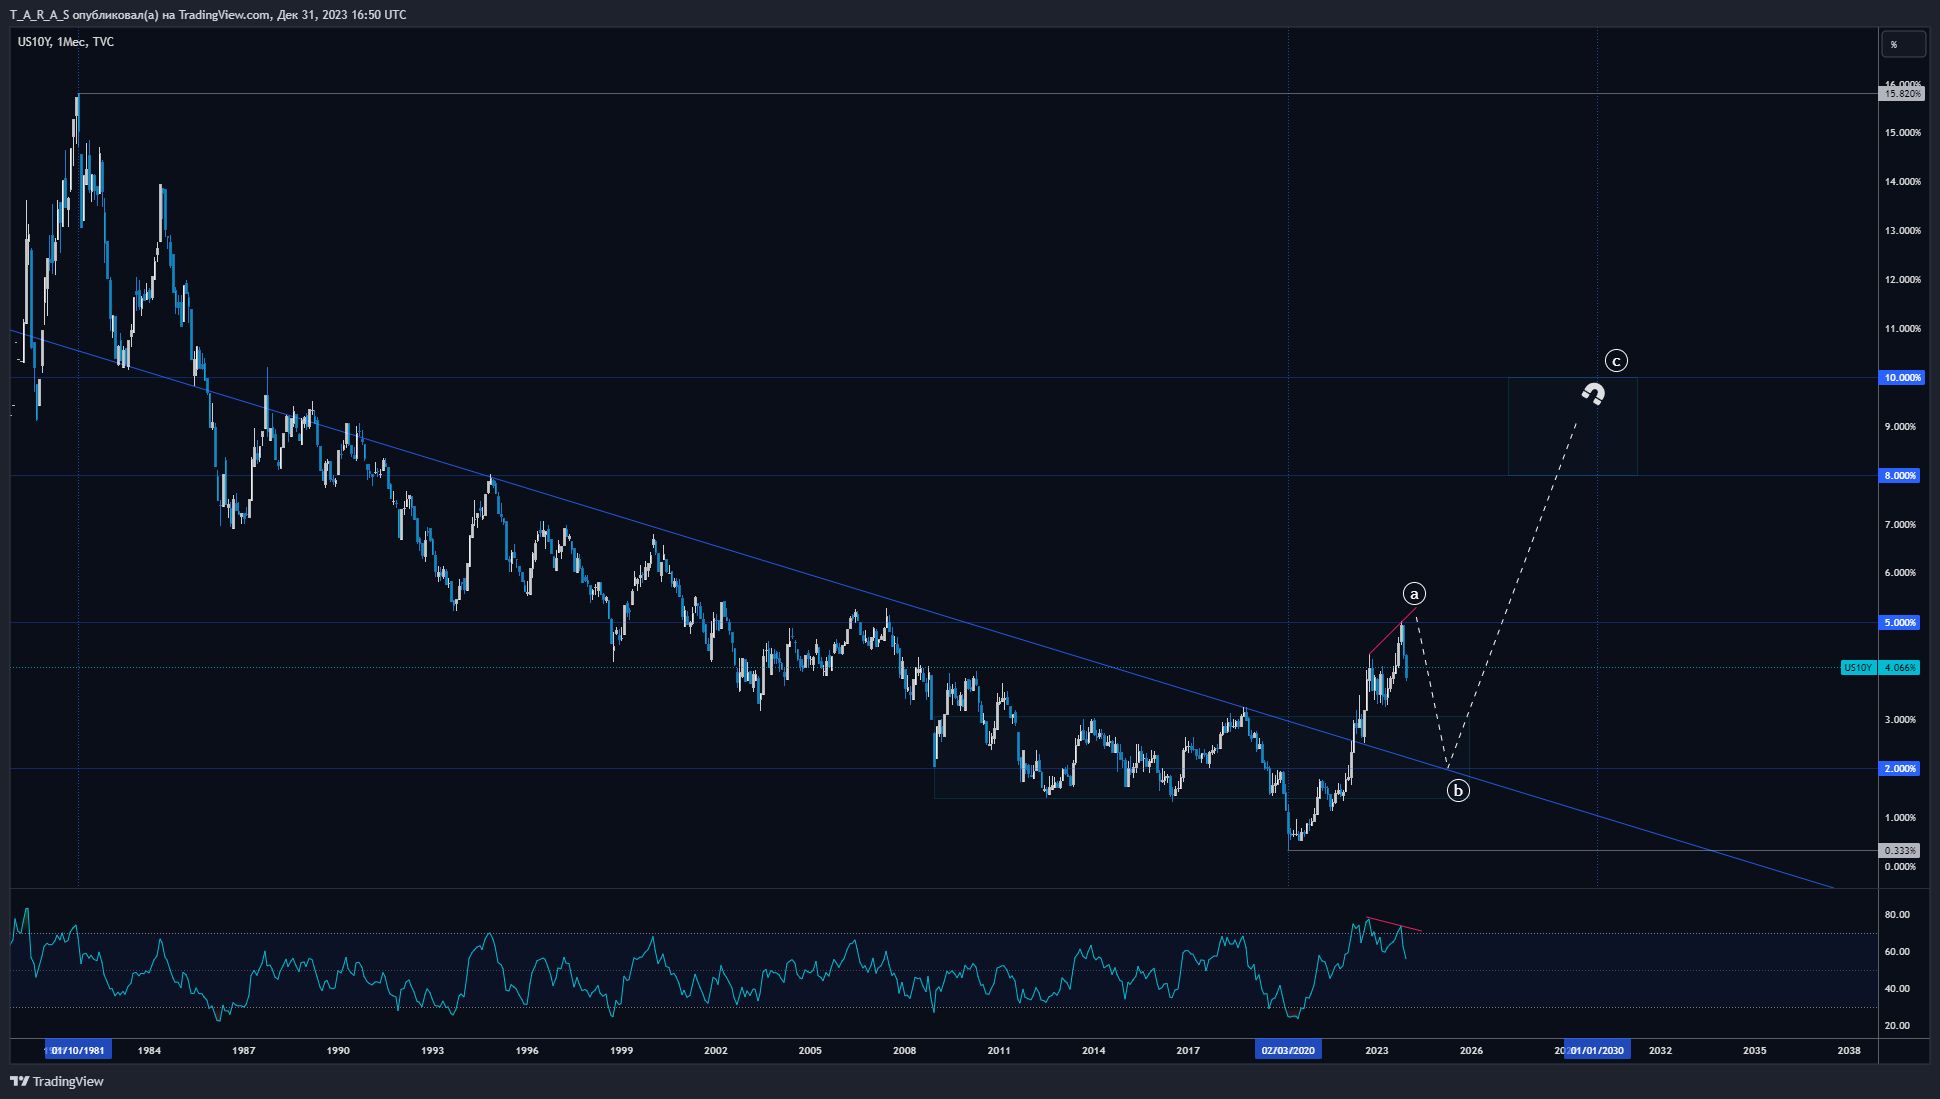Click the 2008 label on the time axis
1940x1099 pixels.
[904, 1050]
